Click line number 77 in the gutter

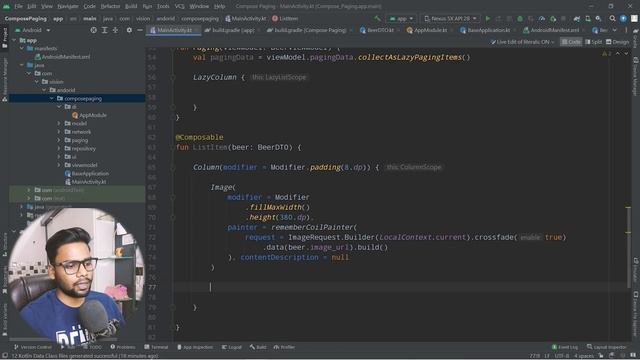(152, 287)
